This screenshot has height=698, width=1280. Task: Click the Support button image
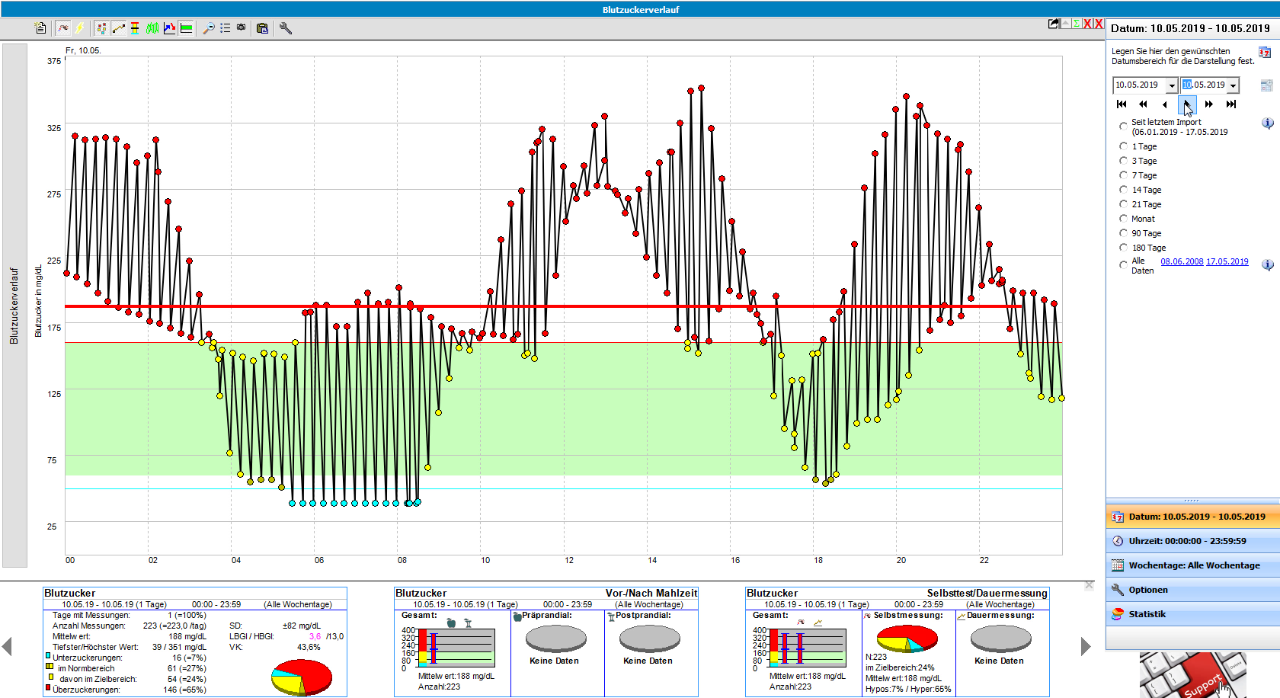pos(1192,675)
